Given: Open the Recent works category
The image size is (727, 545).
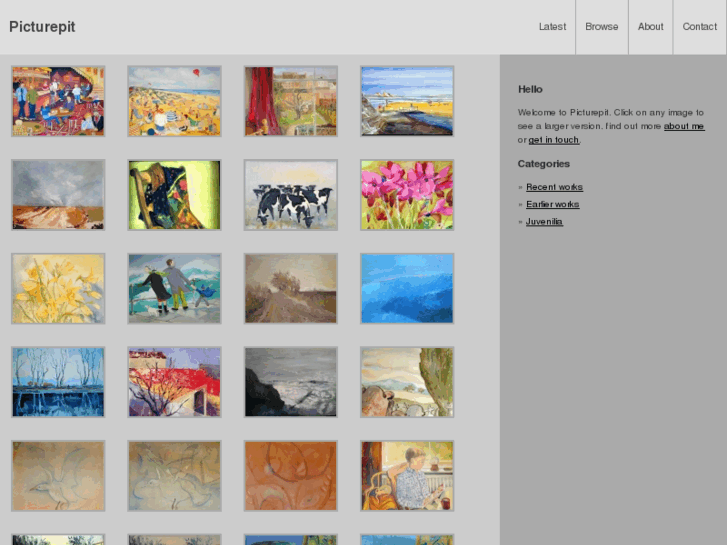Looking at the screenshot, I should coord(554,187).
